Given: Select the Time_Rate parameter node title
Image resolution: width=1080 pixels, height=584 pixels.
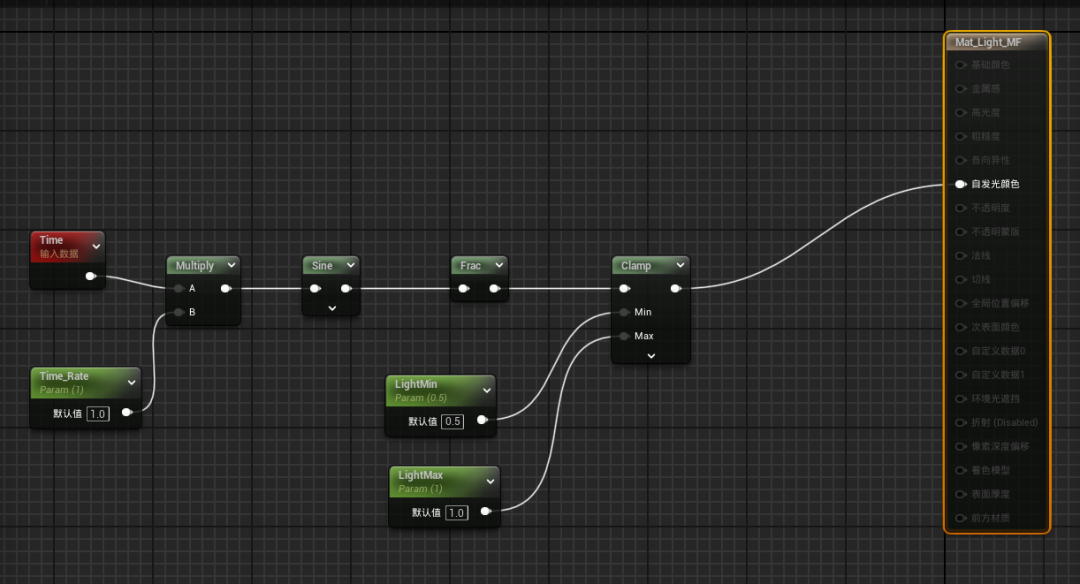Looking at the screenshot, I should tap(64, 376).
